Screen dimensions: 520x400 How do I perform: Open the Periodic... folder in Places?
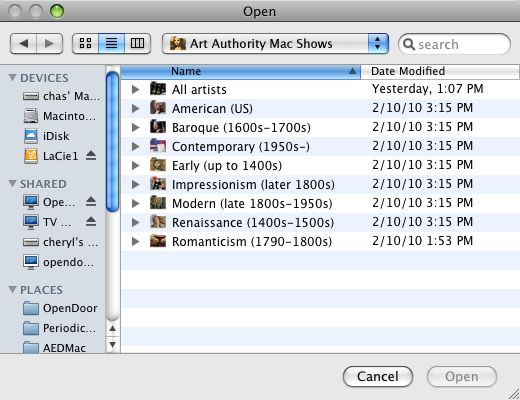pyautogui.click(x=59, y=328)
